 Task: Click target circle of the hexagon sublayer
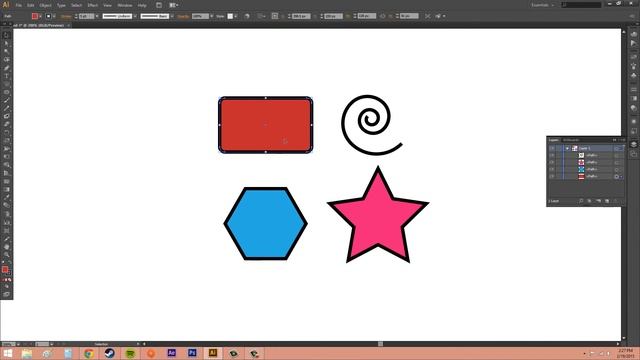(x=616, y=169)
